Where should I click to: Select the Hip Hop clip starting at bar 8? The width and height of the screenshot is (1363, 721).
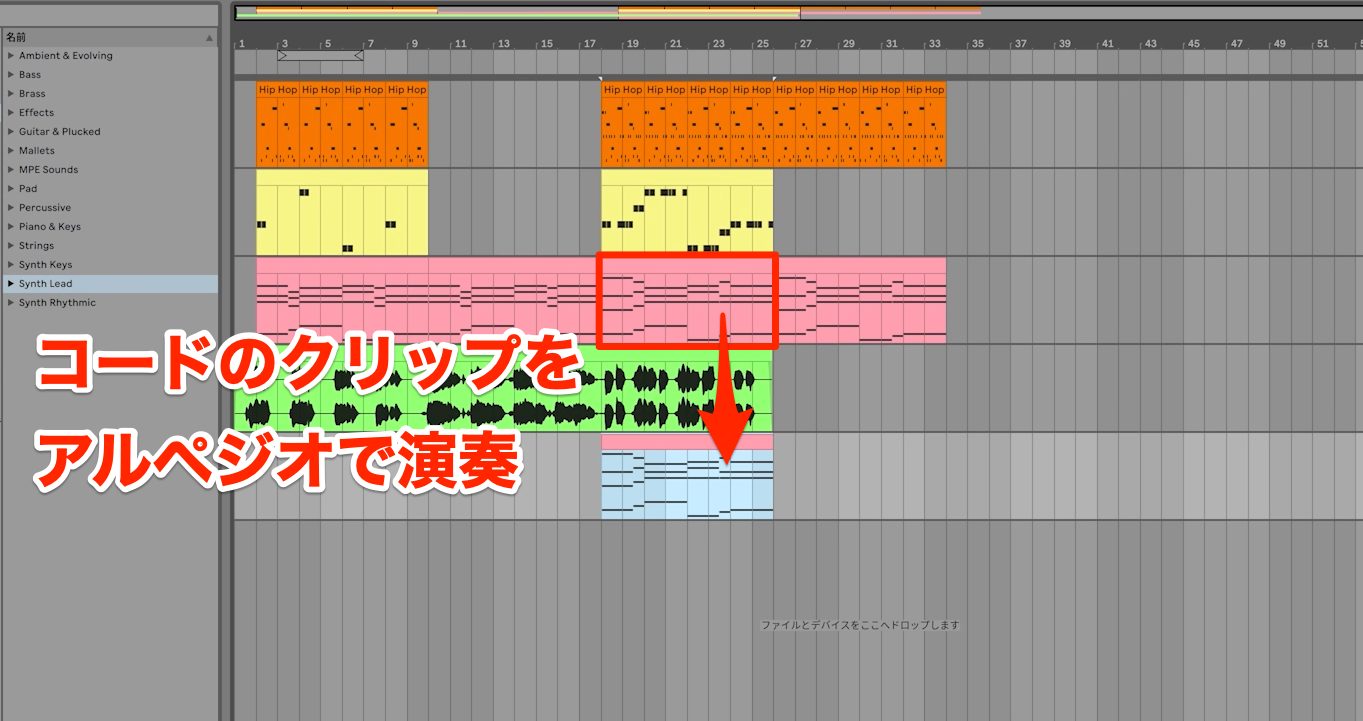[x=406, y=124]
